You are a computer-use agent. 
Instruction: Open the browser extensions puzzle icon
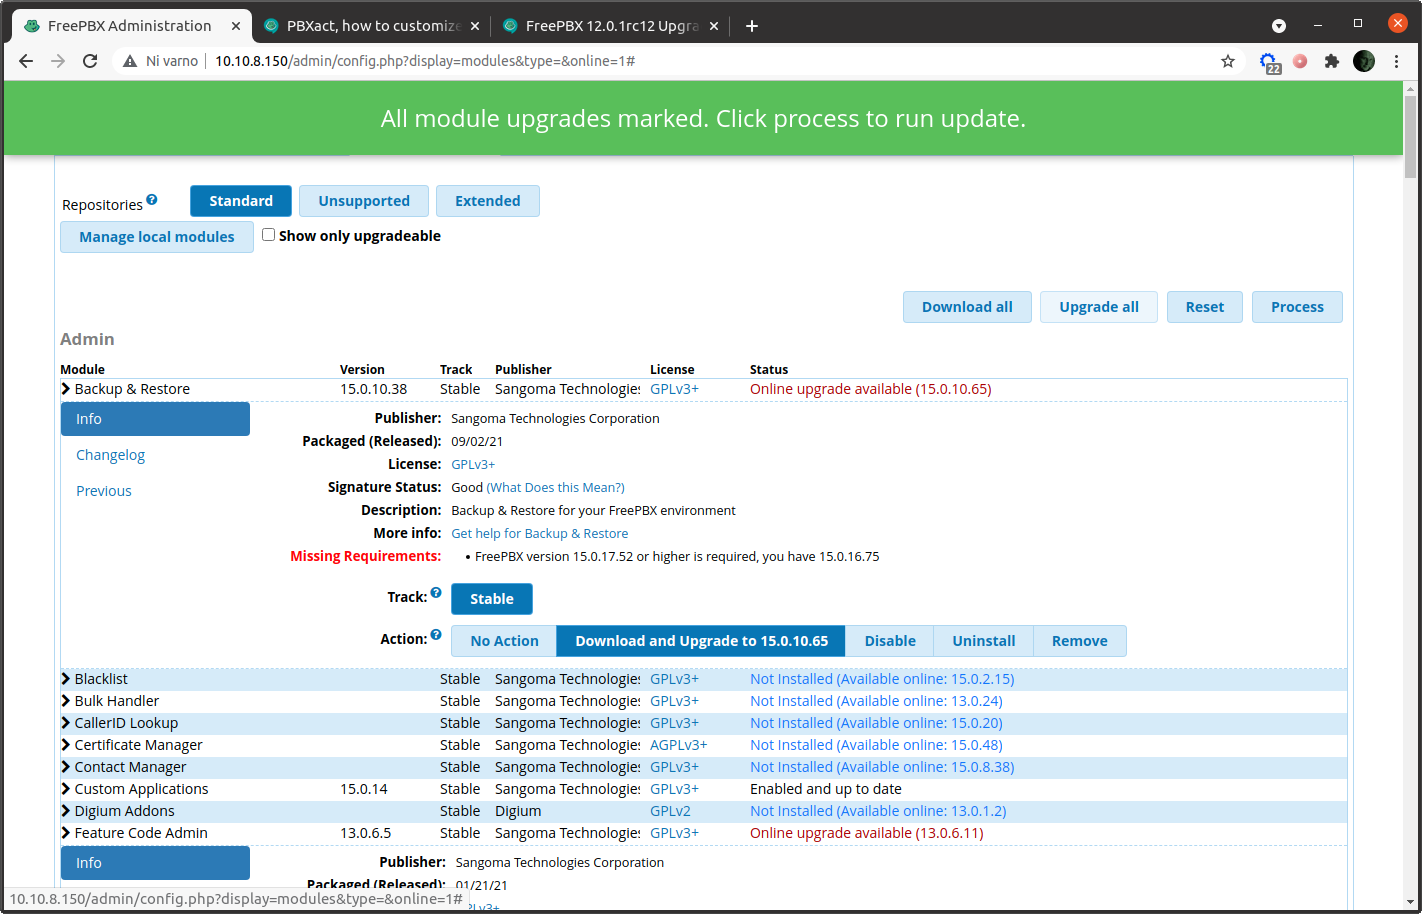pos(1332,61)
